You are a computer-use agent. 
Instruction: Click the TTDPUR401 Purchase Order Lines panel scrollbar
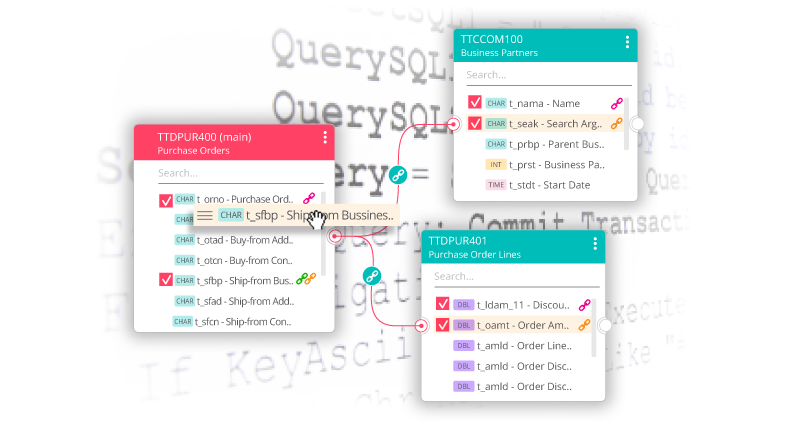(x=594, y=328)
